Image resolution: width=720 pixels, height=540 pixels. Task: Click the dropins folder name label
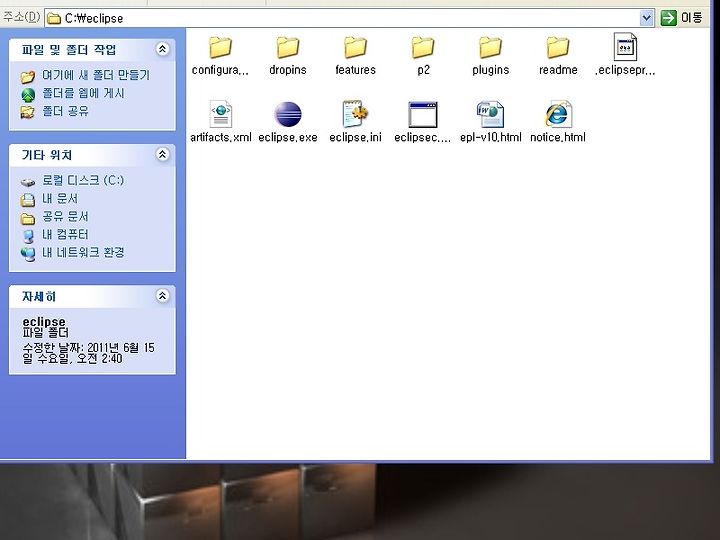pyautogui.click(x=288, y=70)
